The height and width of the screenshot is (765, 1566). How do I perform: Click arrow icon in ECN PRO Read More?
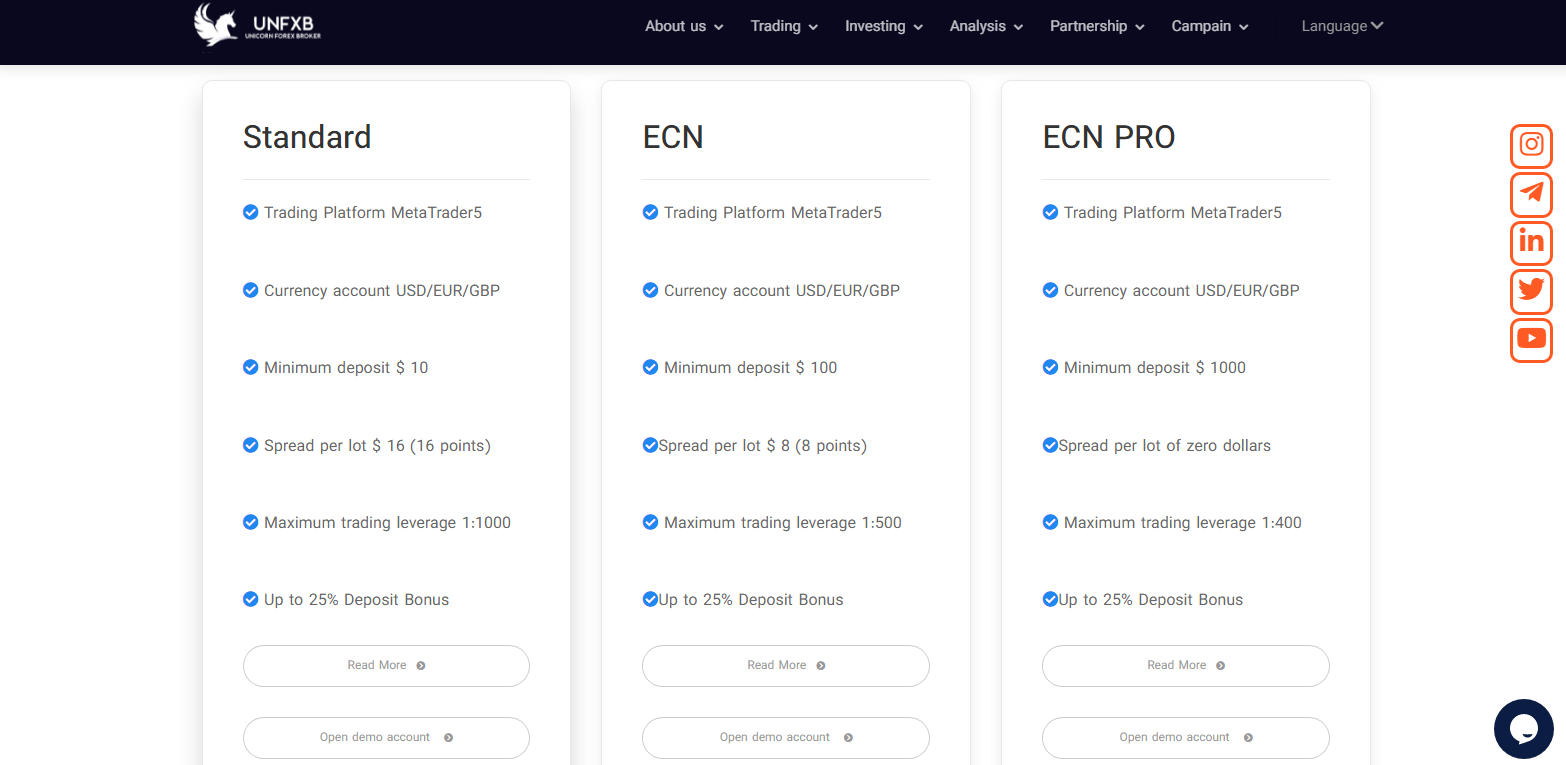point(1220,666)
